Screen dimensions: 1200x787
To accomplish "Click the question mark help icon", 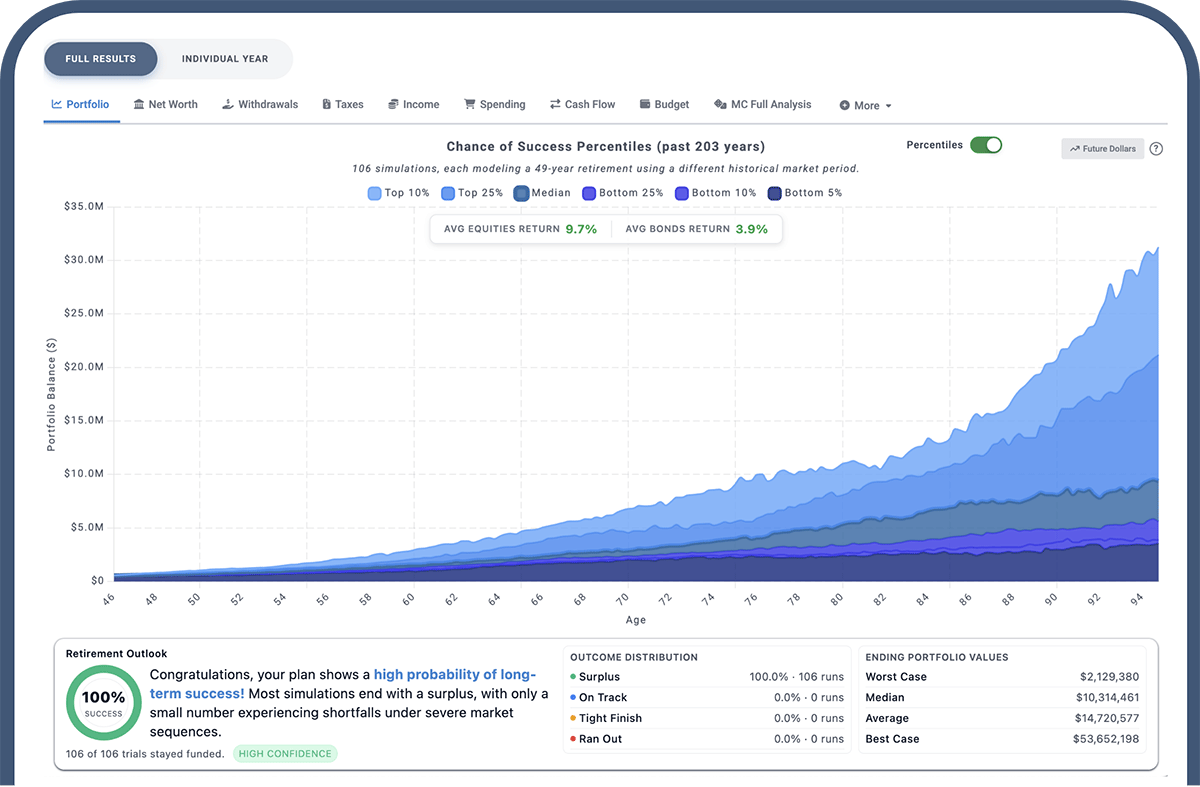I will coord(1157,148).
